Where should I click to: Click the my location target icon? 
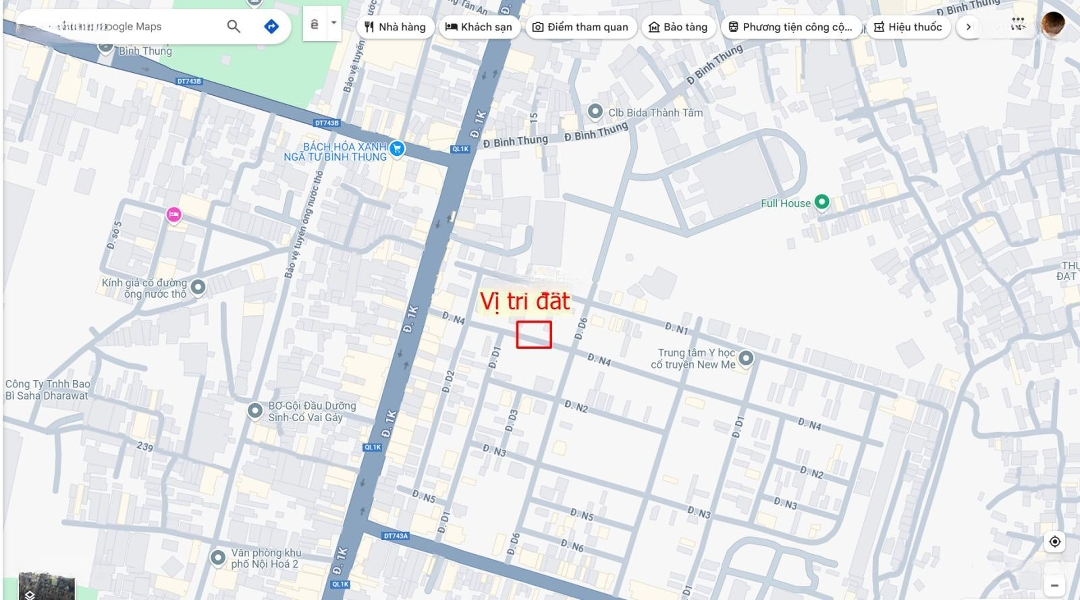1055,541
